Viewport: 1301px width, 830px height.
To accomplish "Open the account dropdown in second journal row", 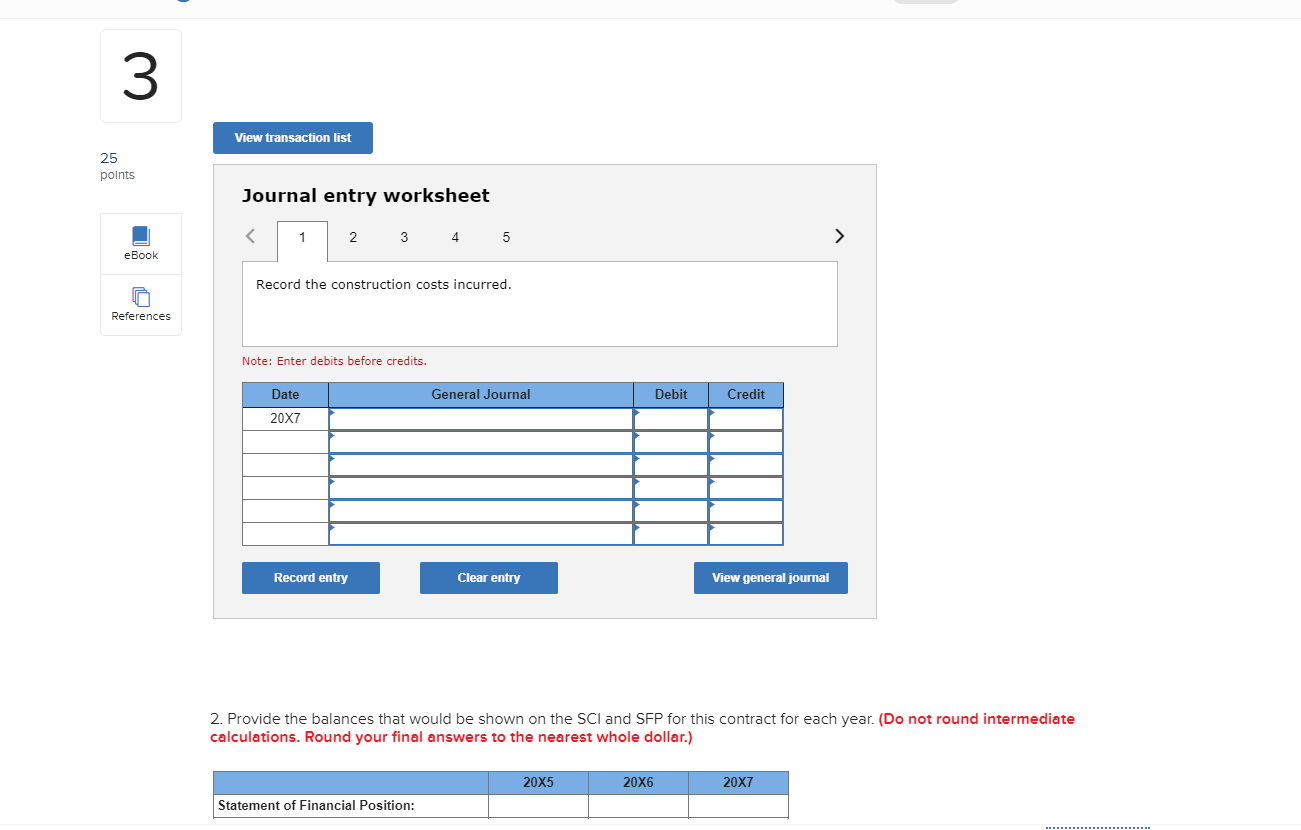I will pyautogui.click(x=480, y=441).
